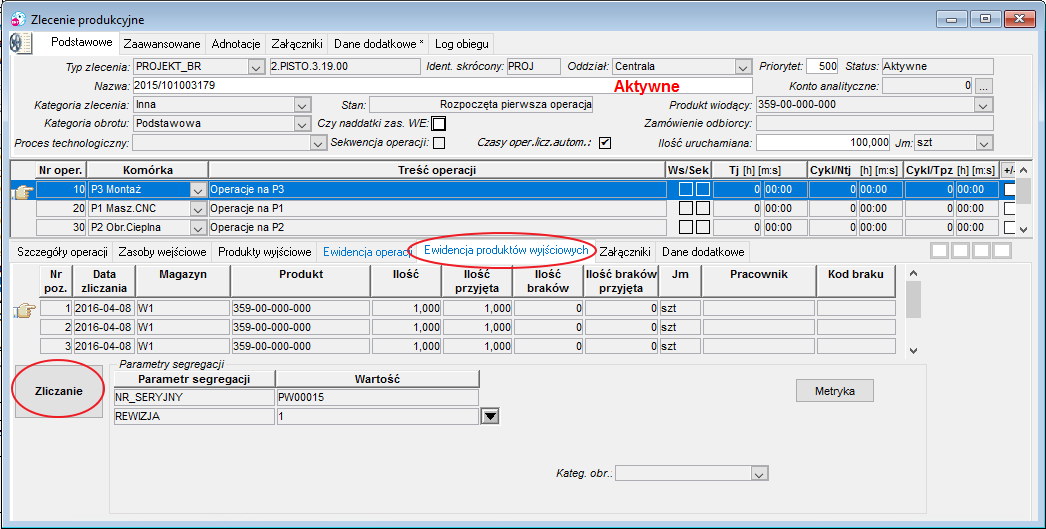Switch to the Podstawowe tab
Image resolution: width=1046 pixels, height=529 pixels.
coord(81,42)
